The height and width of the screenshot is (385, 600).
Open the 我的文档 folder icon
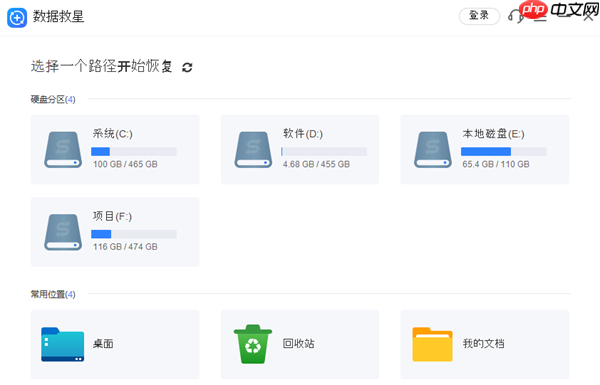coord(432,344)
